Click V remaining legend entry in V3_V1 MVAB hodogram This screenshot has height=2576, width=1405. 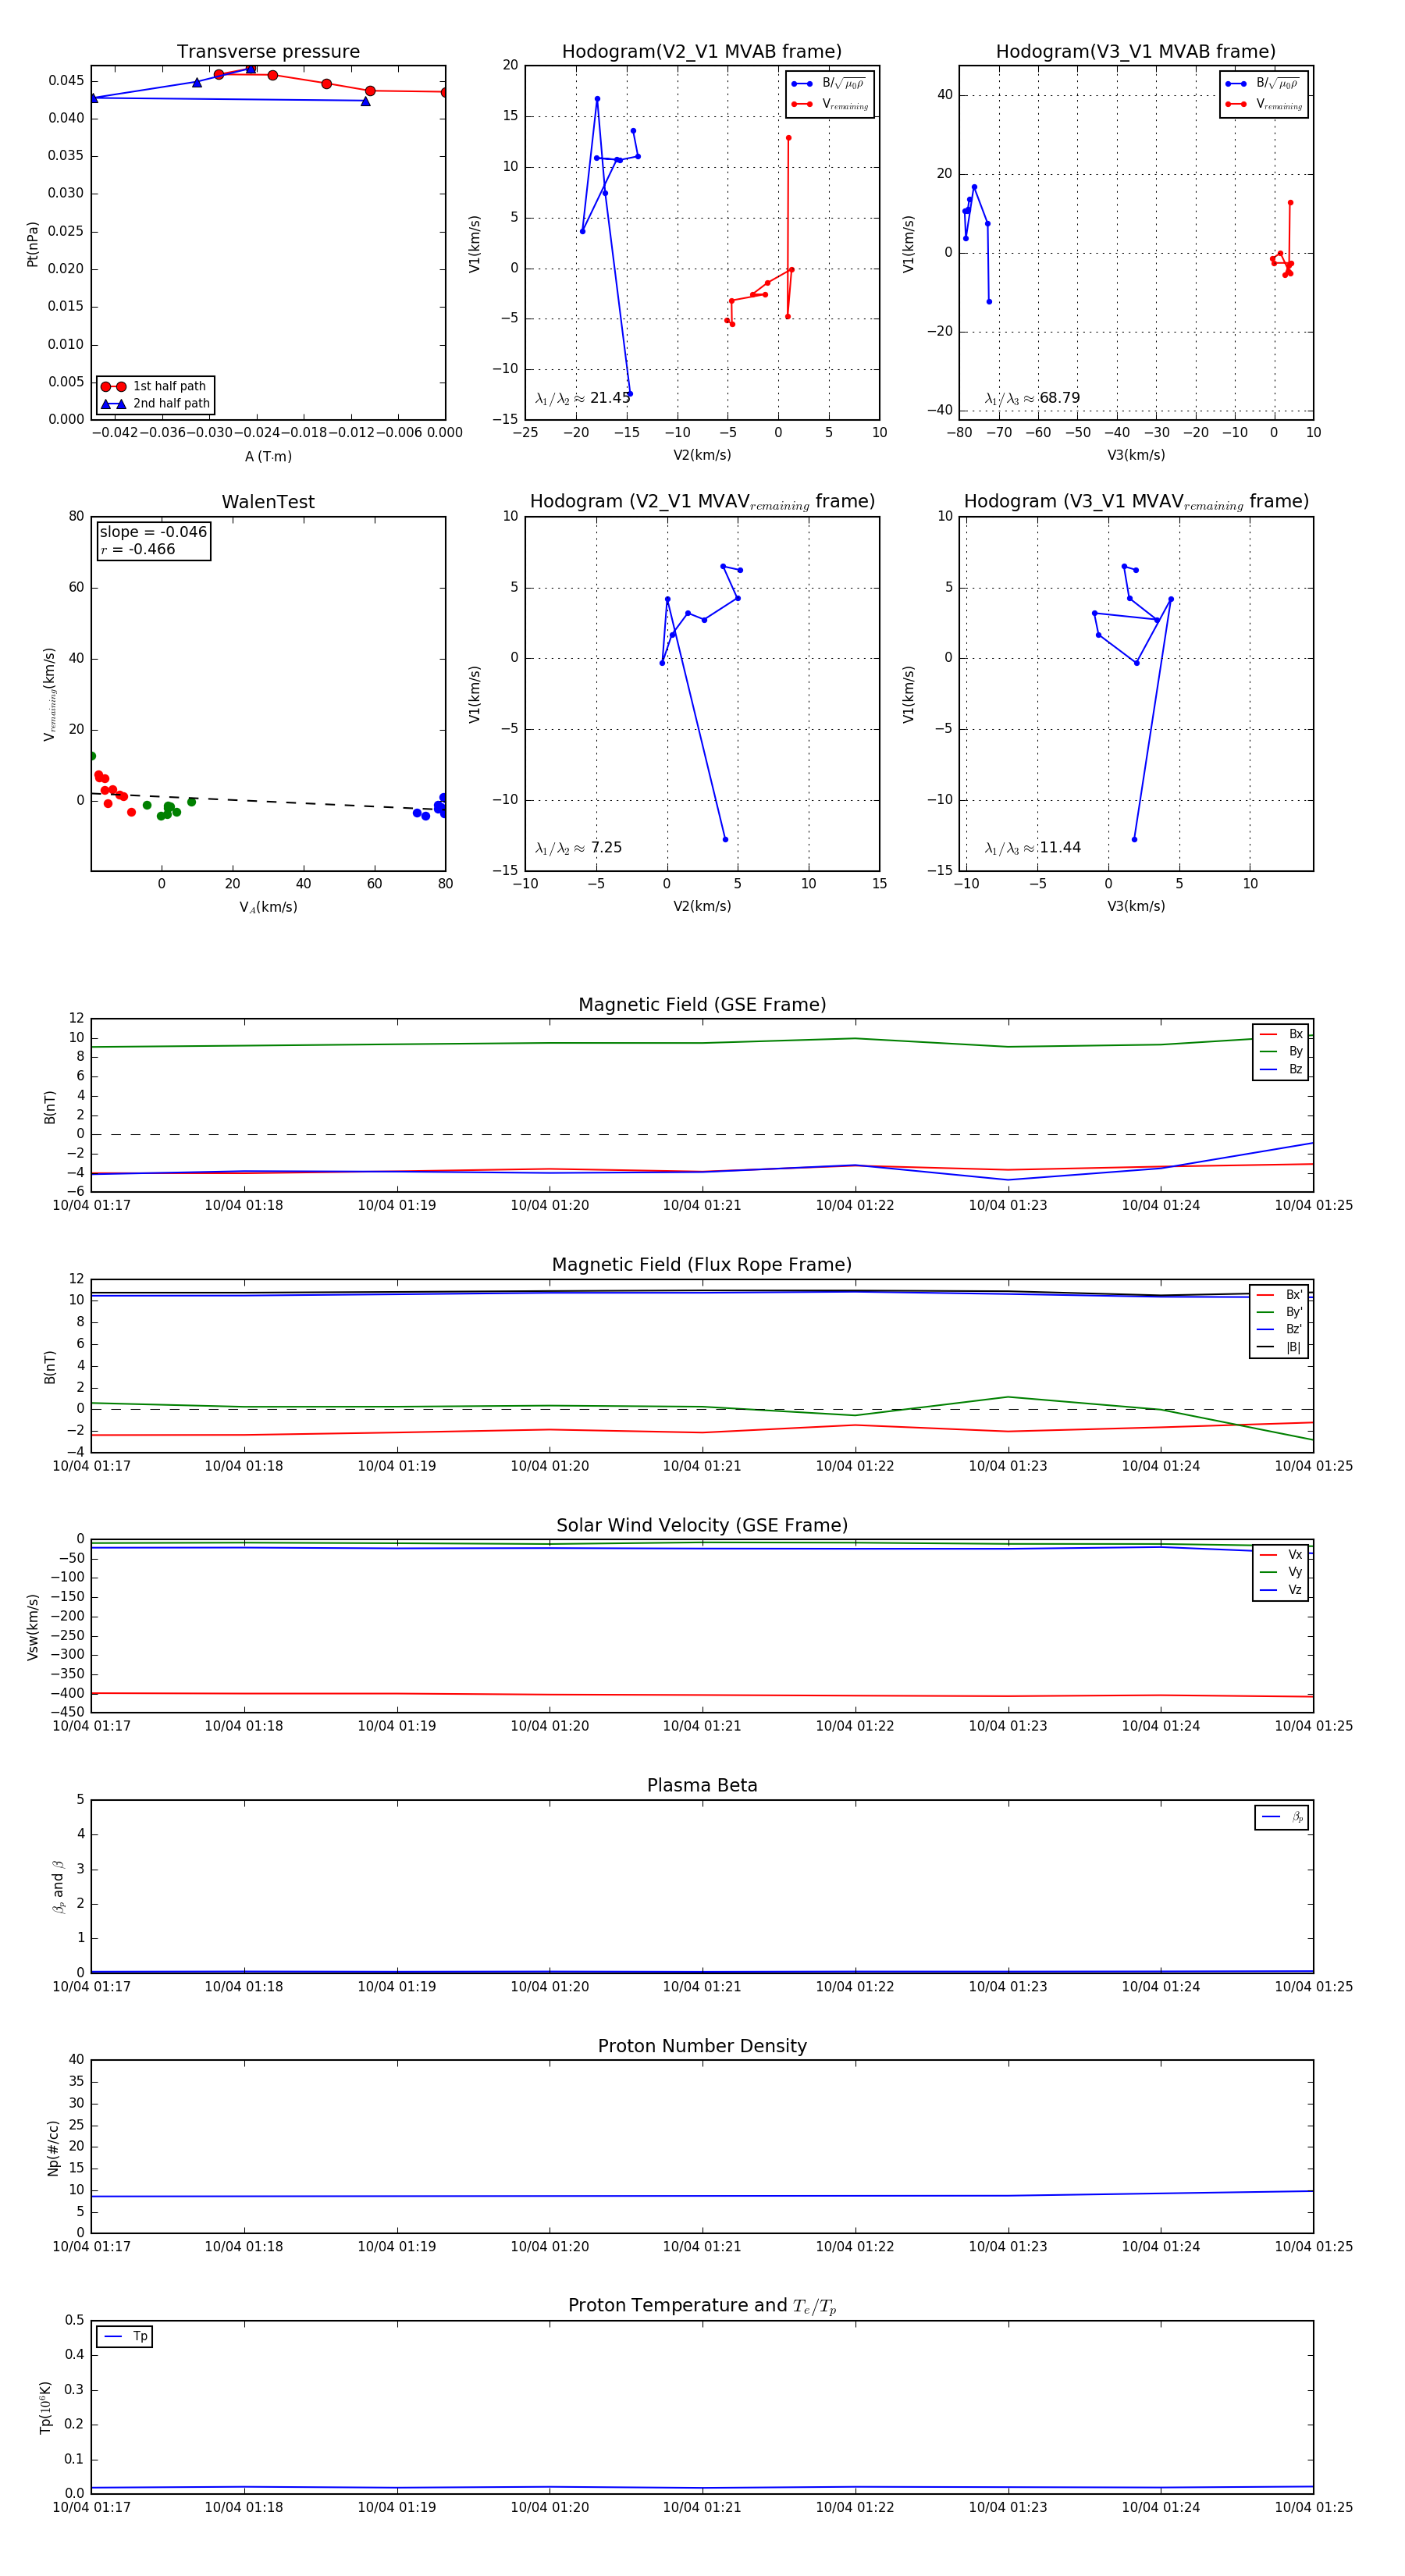[x=1263, y=104]
